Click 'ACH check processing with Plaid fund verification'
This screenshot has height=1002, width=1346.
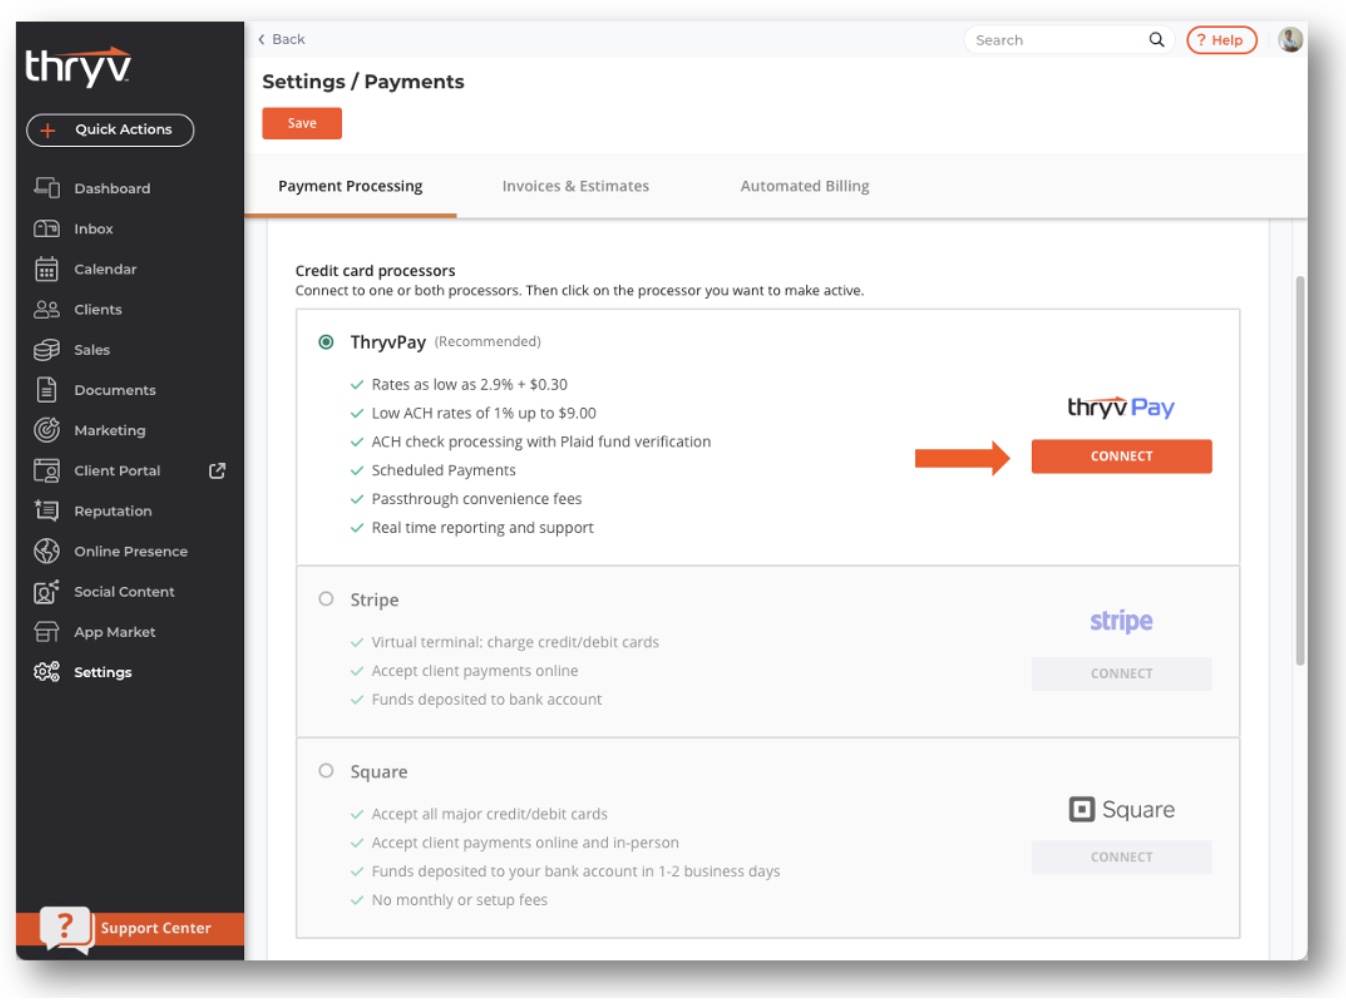541,442
